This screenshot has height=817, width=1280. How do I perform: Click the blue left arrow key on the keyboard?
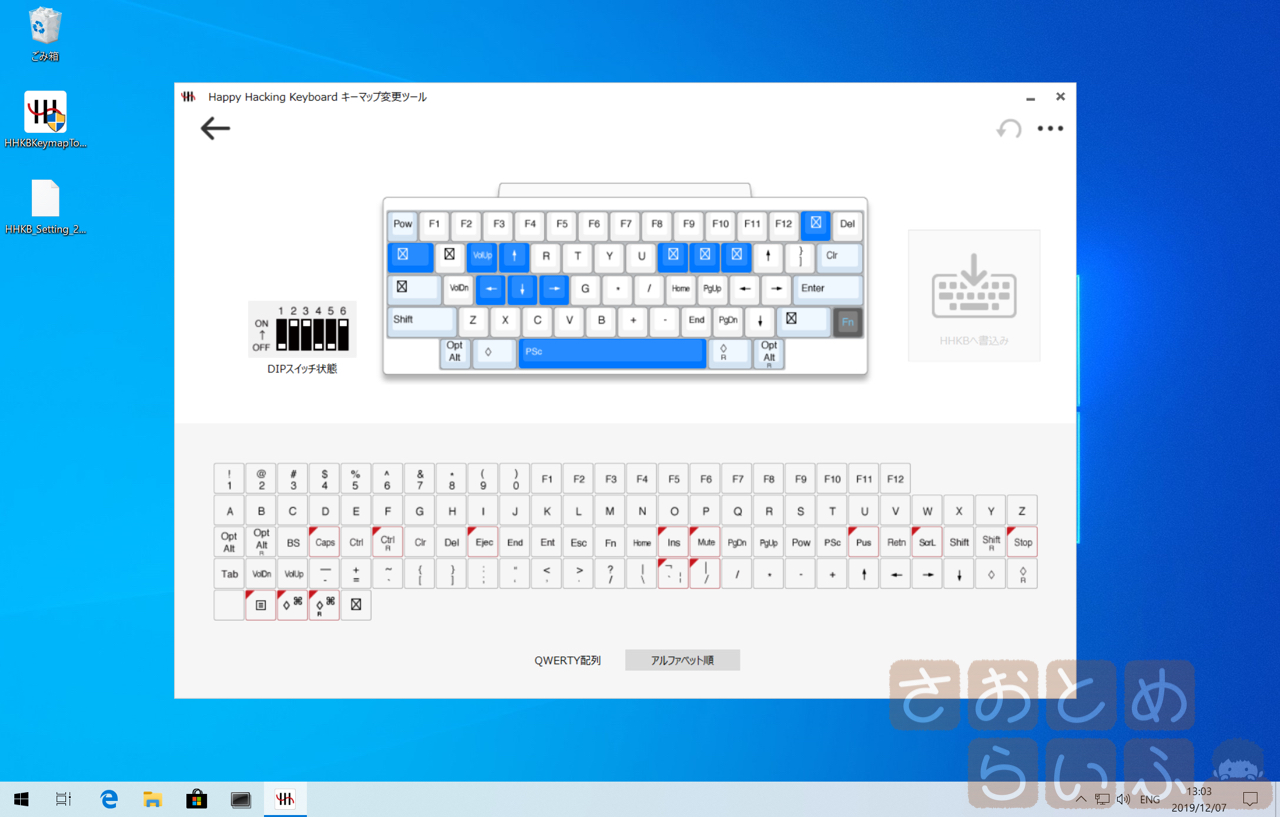(490, 289)
